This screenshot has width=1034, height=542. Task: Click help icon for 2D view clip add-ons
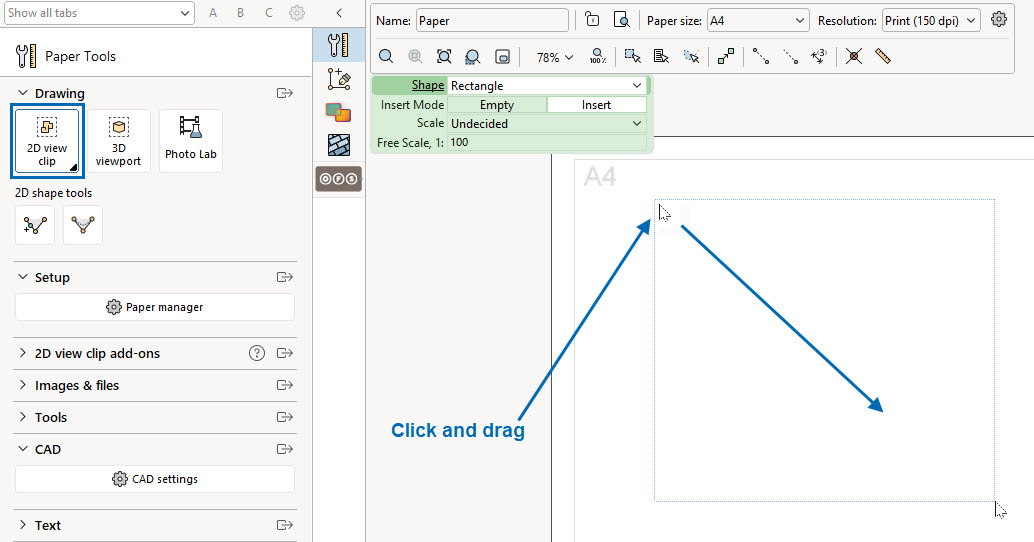pos(257,353)
